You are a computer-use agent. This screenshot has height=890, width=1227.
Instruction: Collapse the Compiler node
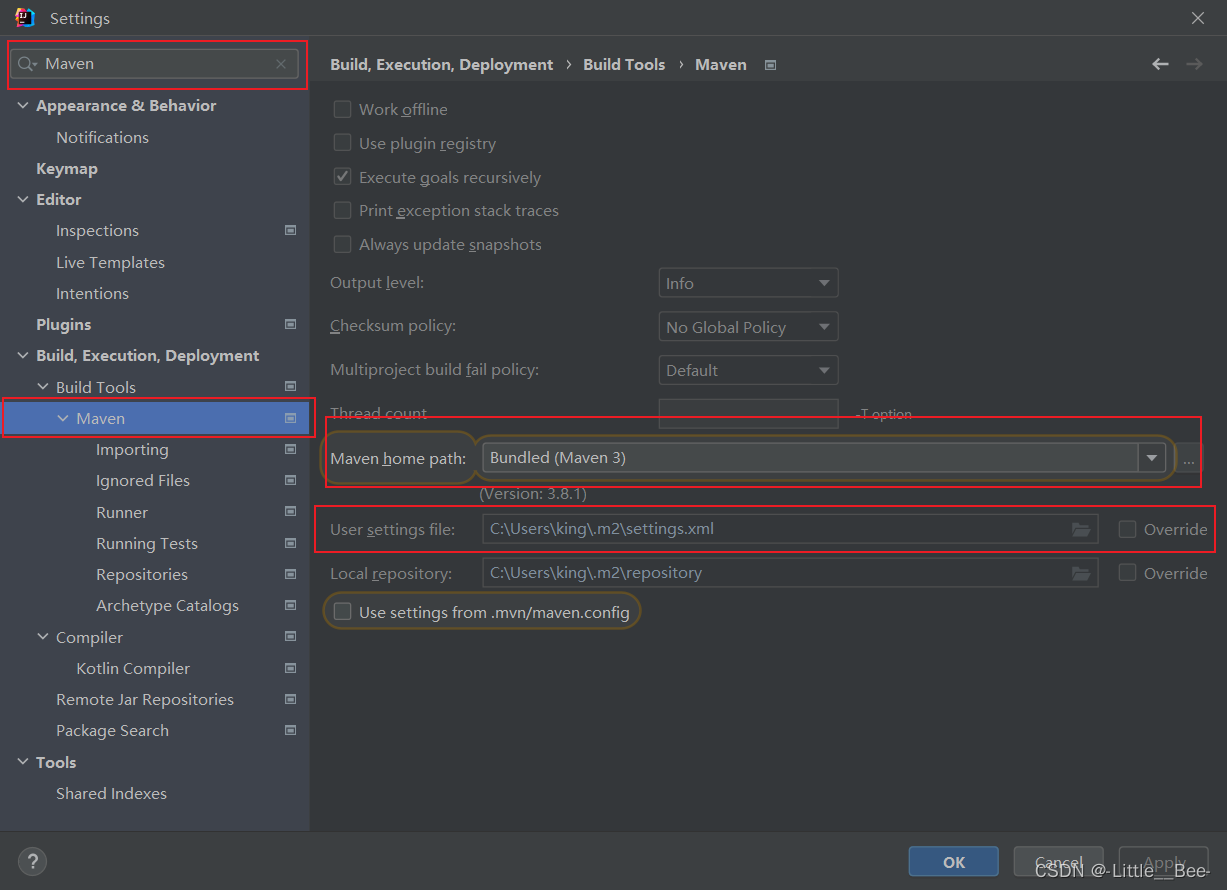pyautogui.click(x=43, y=638)
